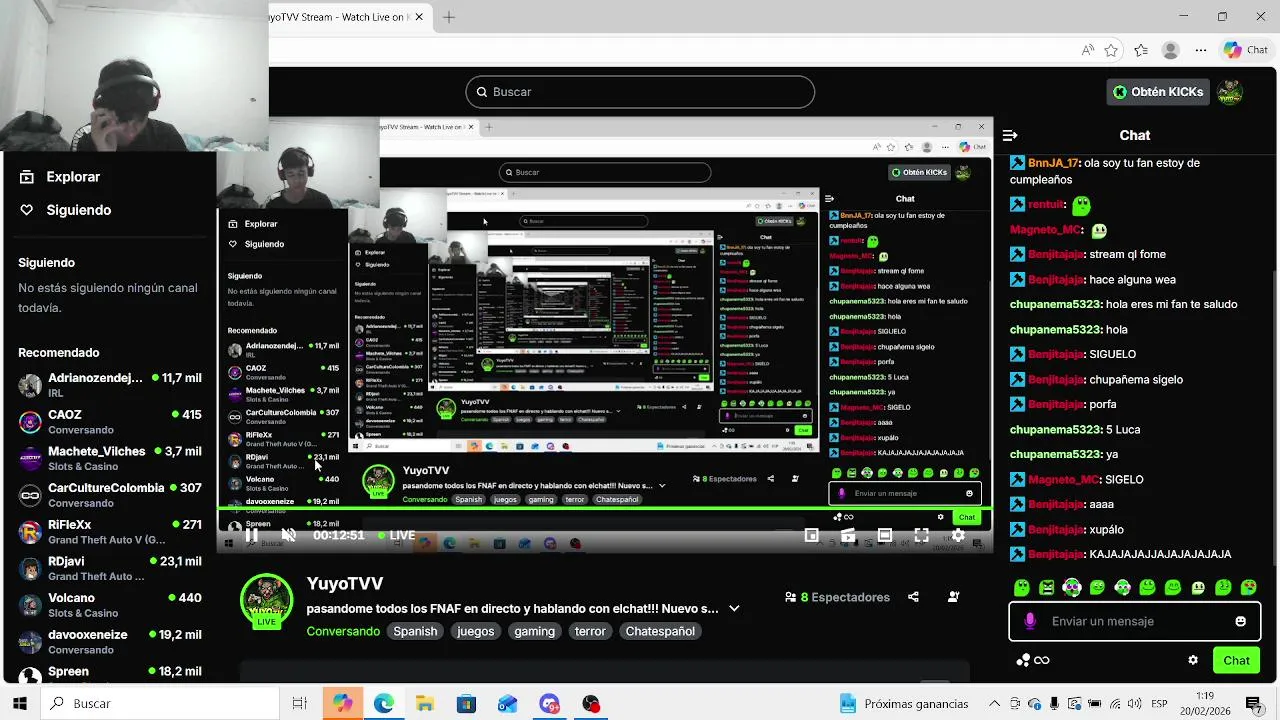Click the microphone icon in chat input
The width and height of the screenshot is (1280, 720).
1030,621
